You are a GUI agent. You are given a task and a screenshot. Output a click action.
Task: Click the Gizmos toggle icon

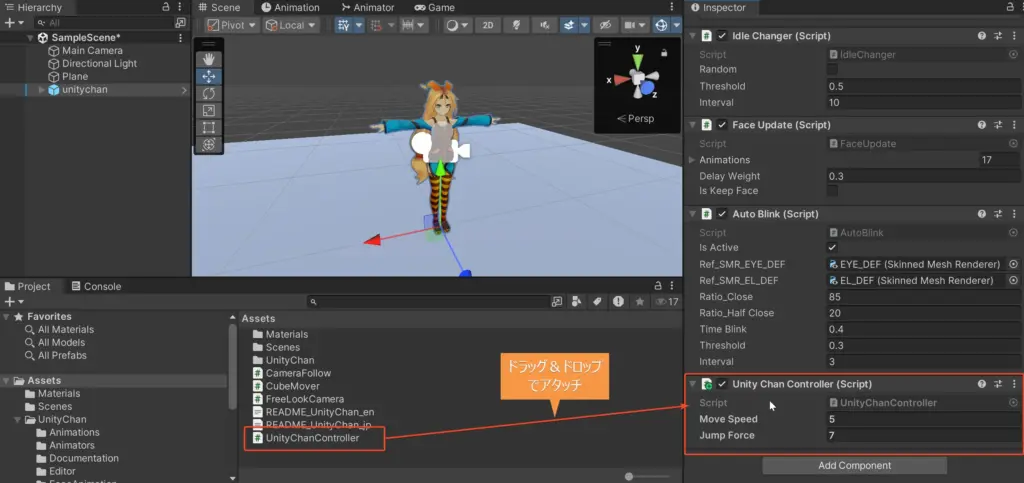[662, 25]
